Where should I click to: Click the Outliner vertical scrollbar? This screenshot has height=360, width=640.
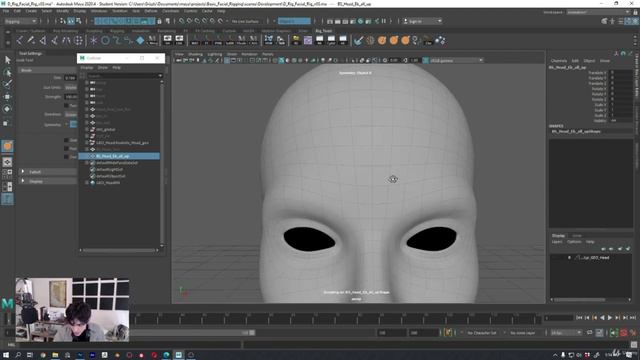[162, 163]
